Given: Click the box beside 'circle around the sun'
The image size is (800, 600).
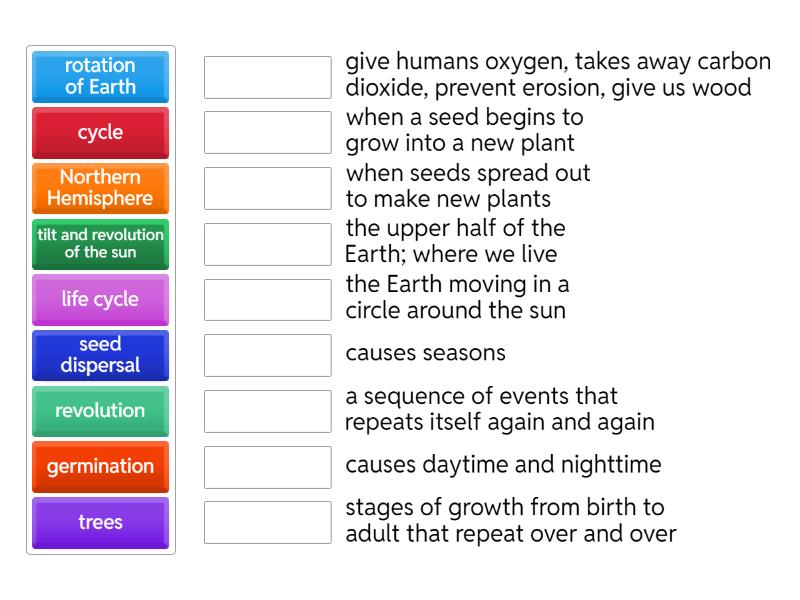Looking at the screenshot, I should [267, 299].
